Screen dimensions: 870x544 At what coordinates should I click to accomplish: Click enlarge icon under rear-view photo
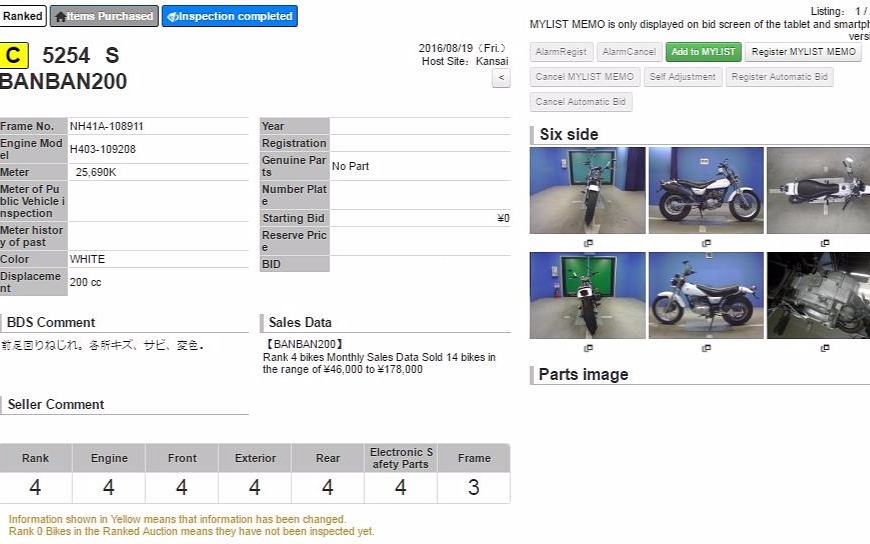coord(588,348)
